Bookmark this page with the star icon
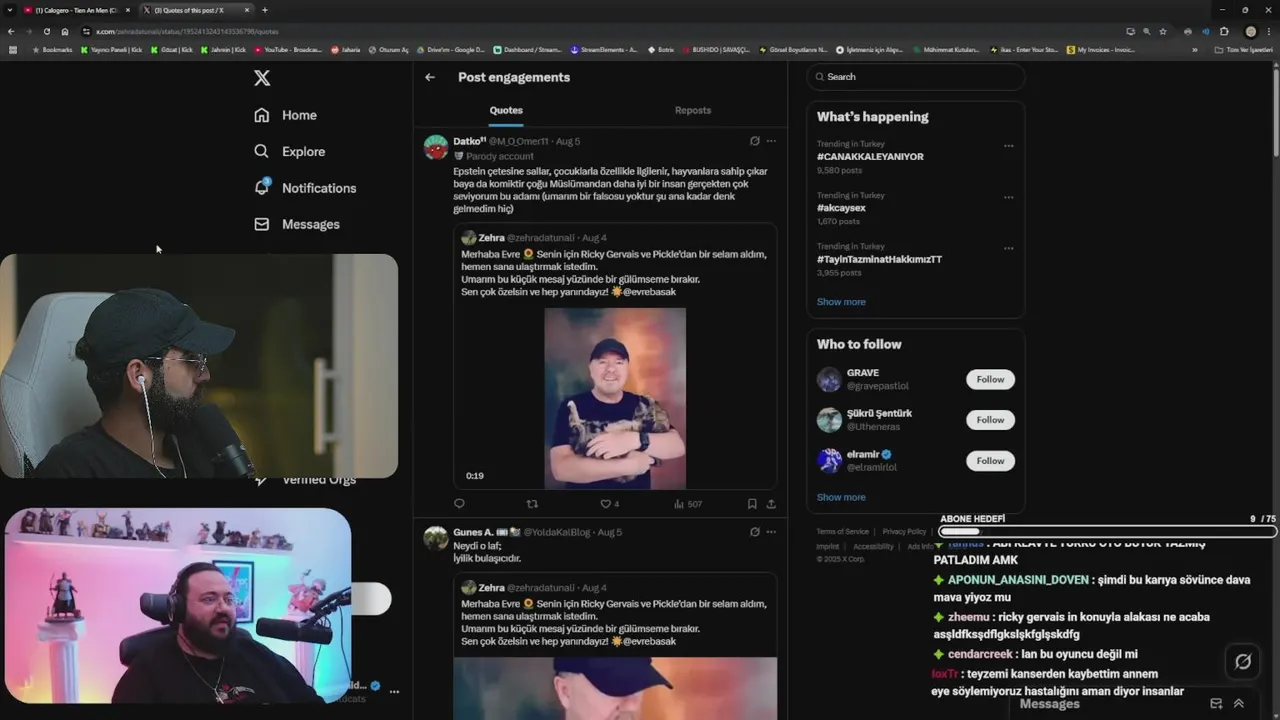Screen dimensions: 1280x720 point(1163,31)
